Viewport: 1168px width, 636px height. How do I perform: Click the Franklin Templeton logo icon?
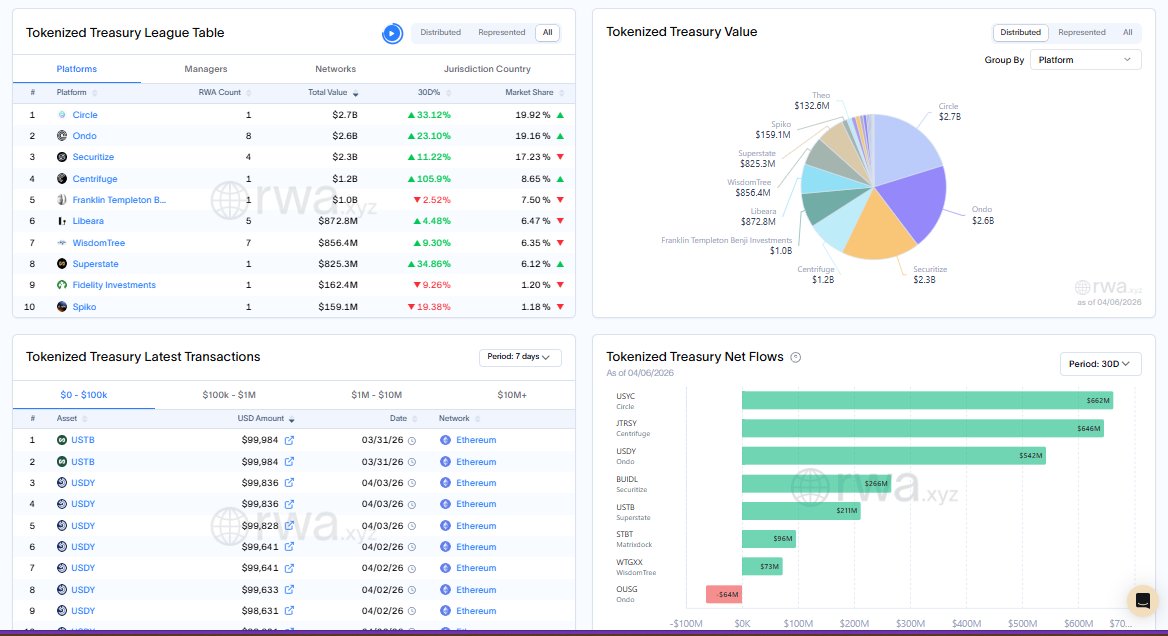click(x=62, y=200)
